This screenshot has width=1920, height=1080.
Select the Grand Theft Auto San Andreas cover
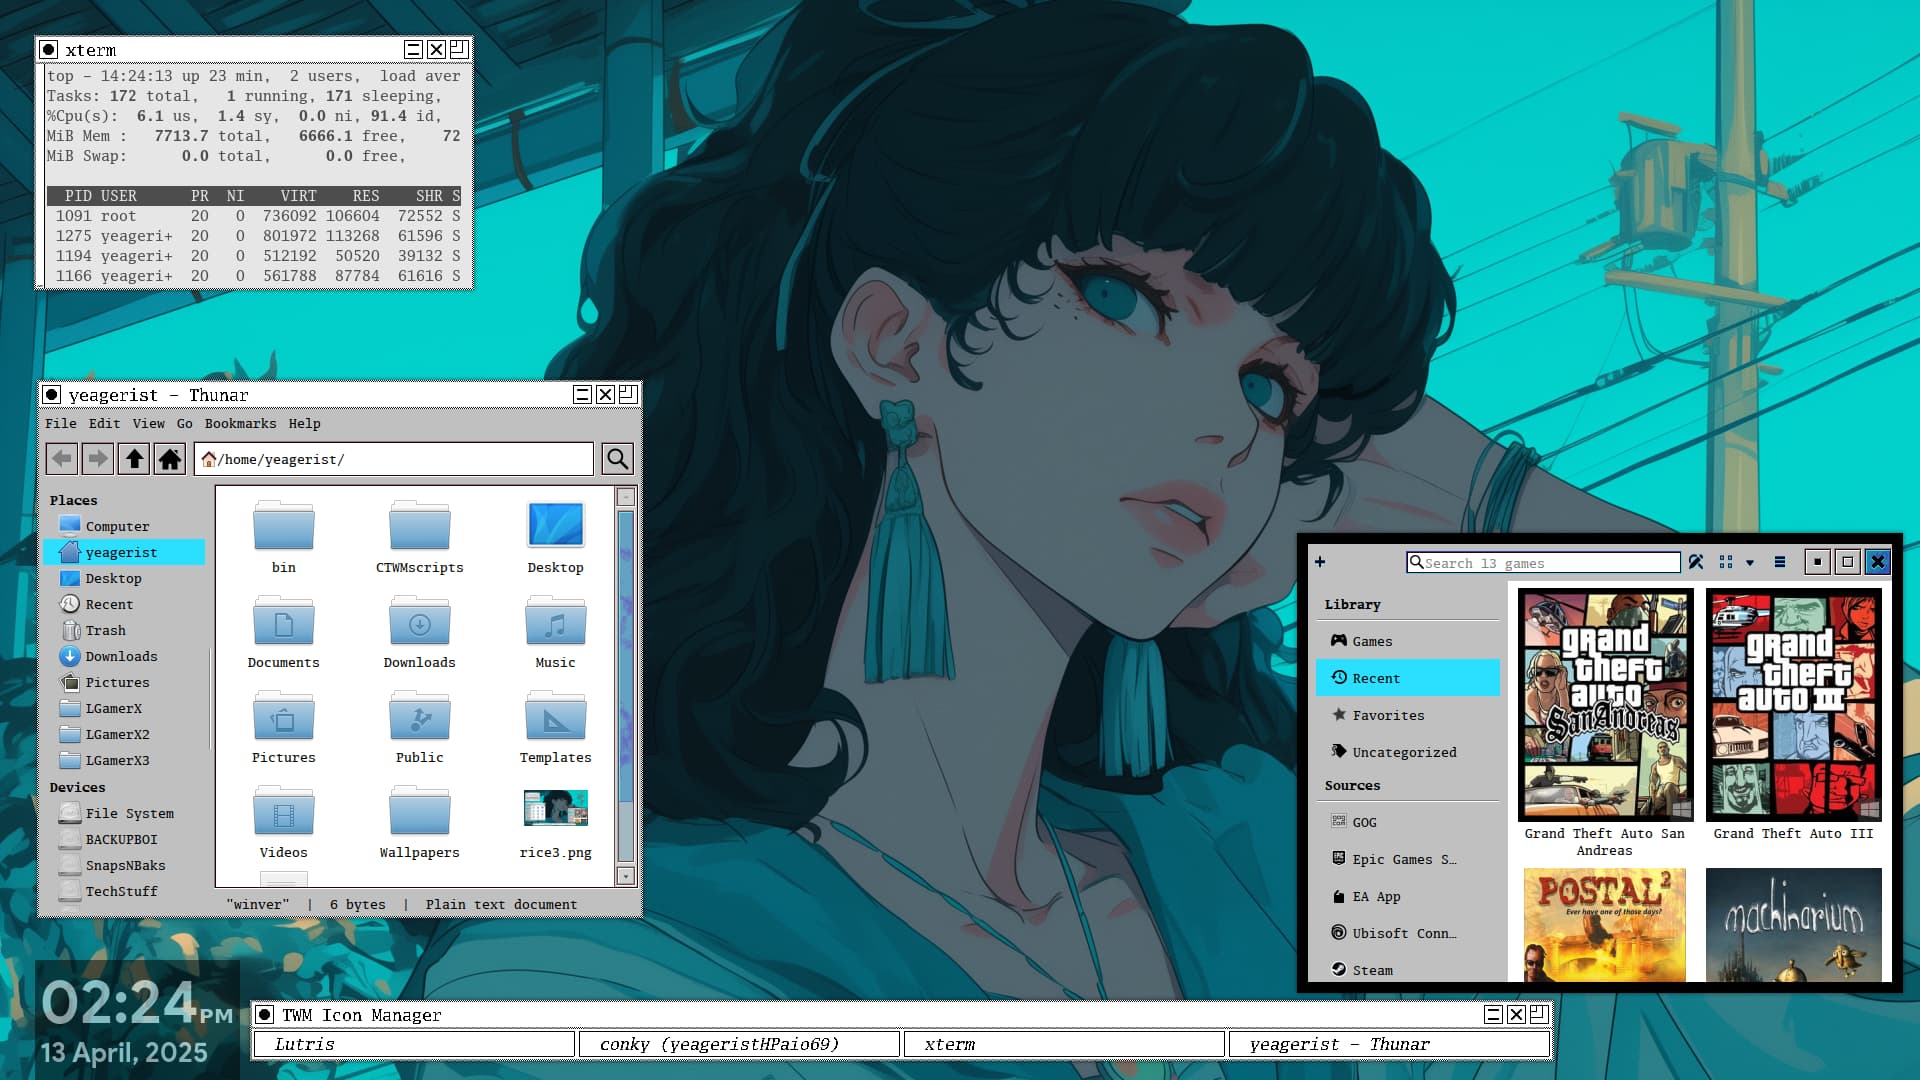tap(1605, 705)
